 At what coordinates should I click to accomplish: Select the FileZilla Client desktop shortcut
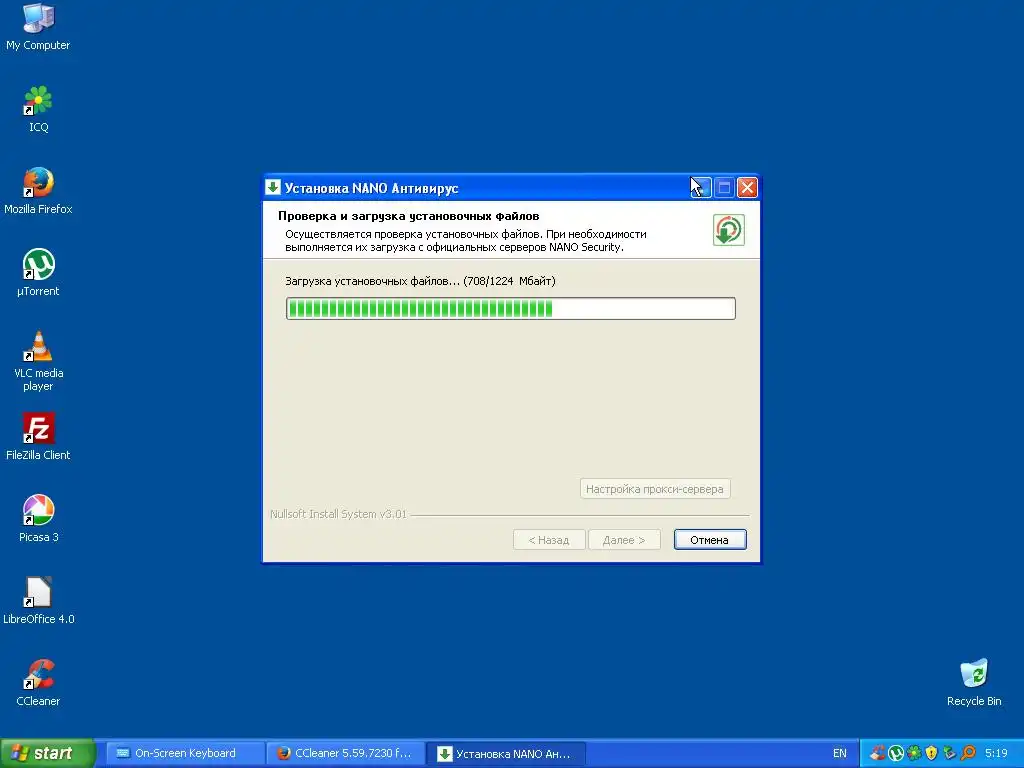38,437
